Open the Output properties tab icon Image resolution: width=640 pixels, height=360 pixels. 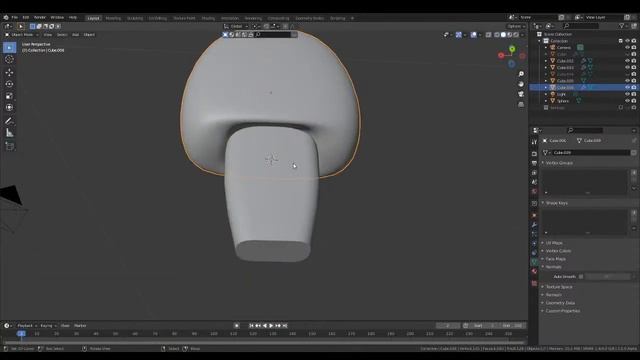click(534, 163)
